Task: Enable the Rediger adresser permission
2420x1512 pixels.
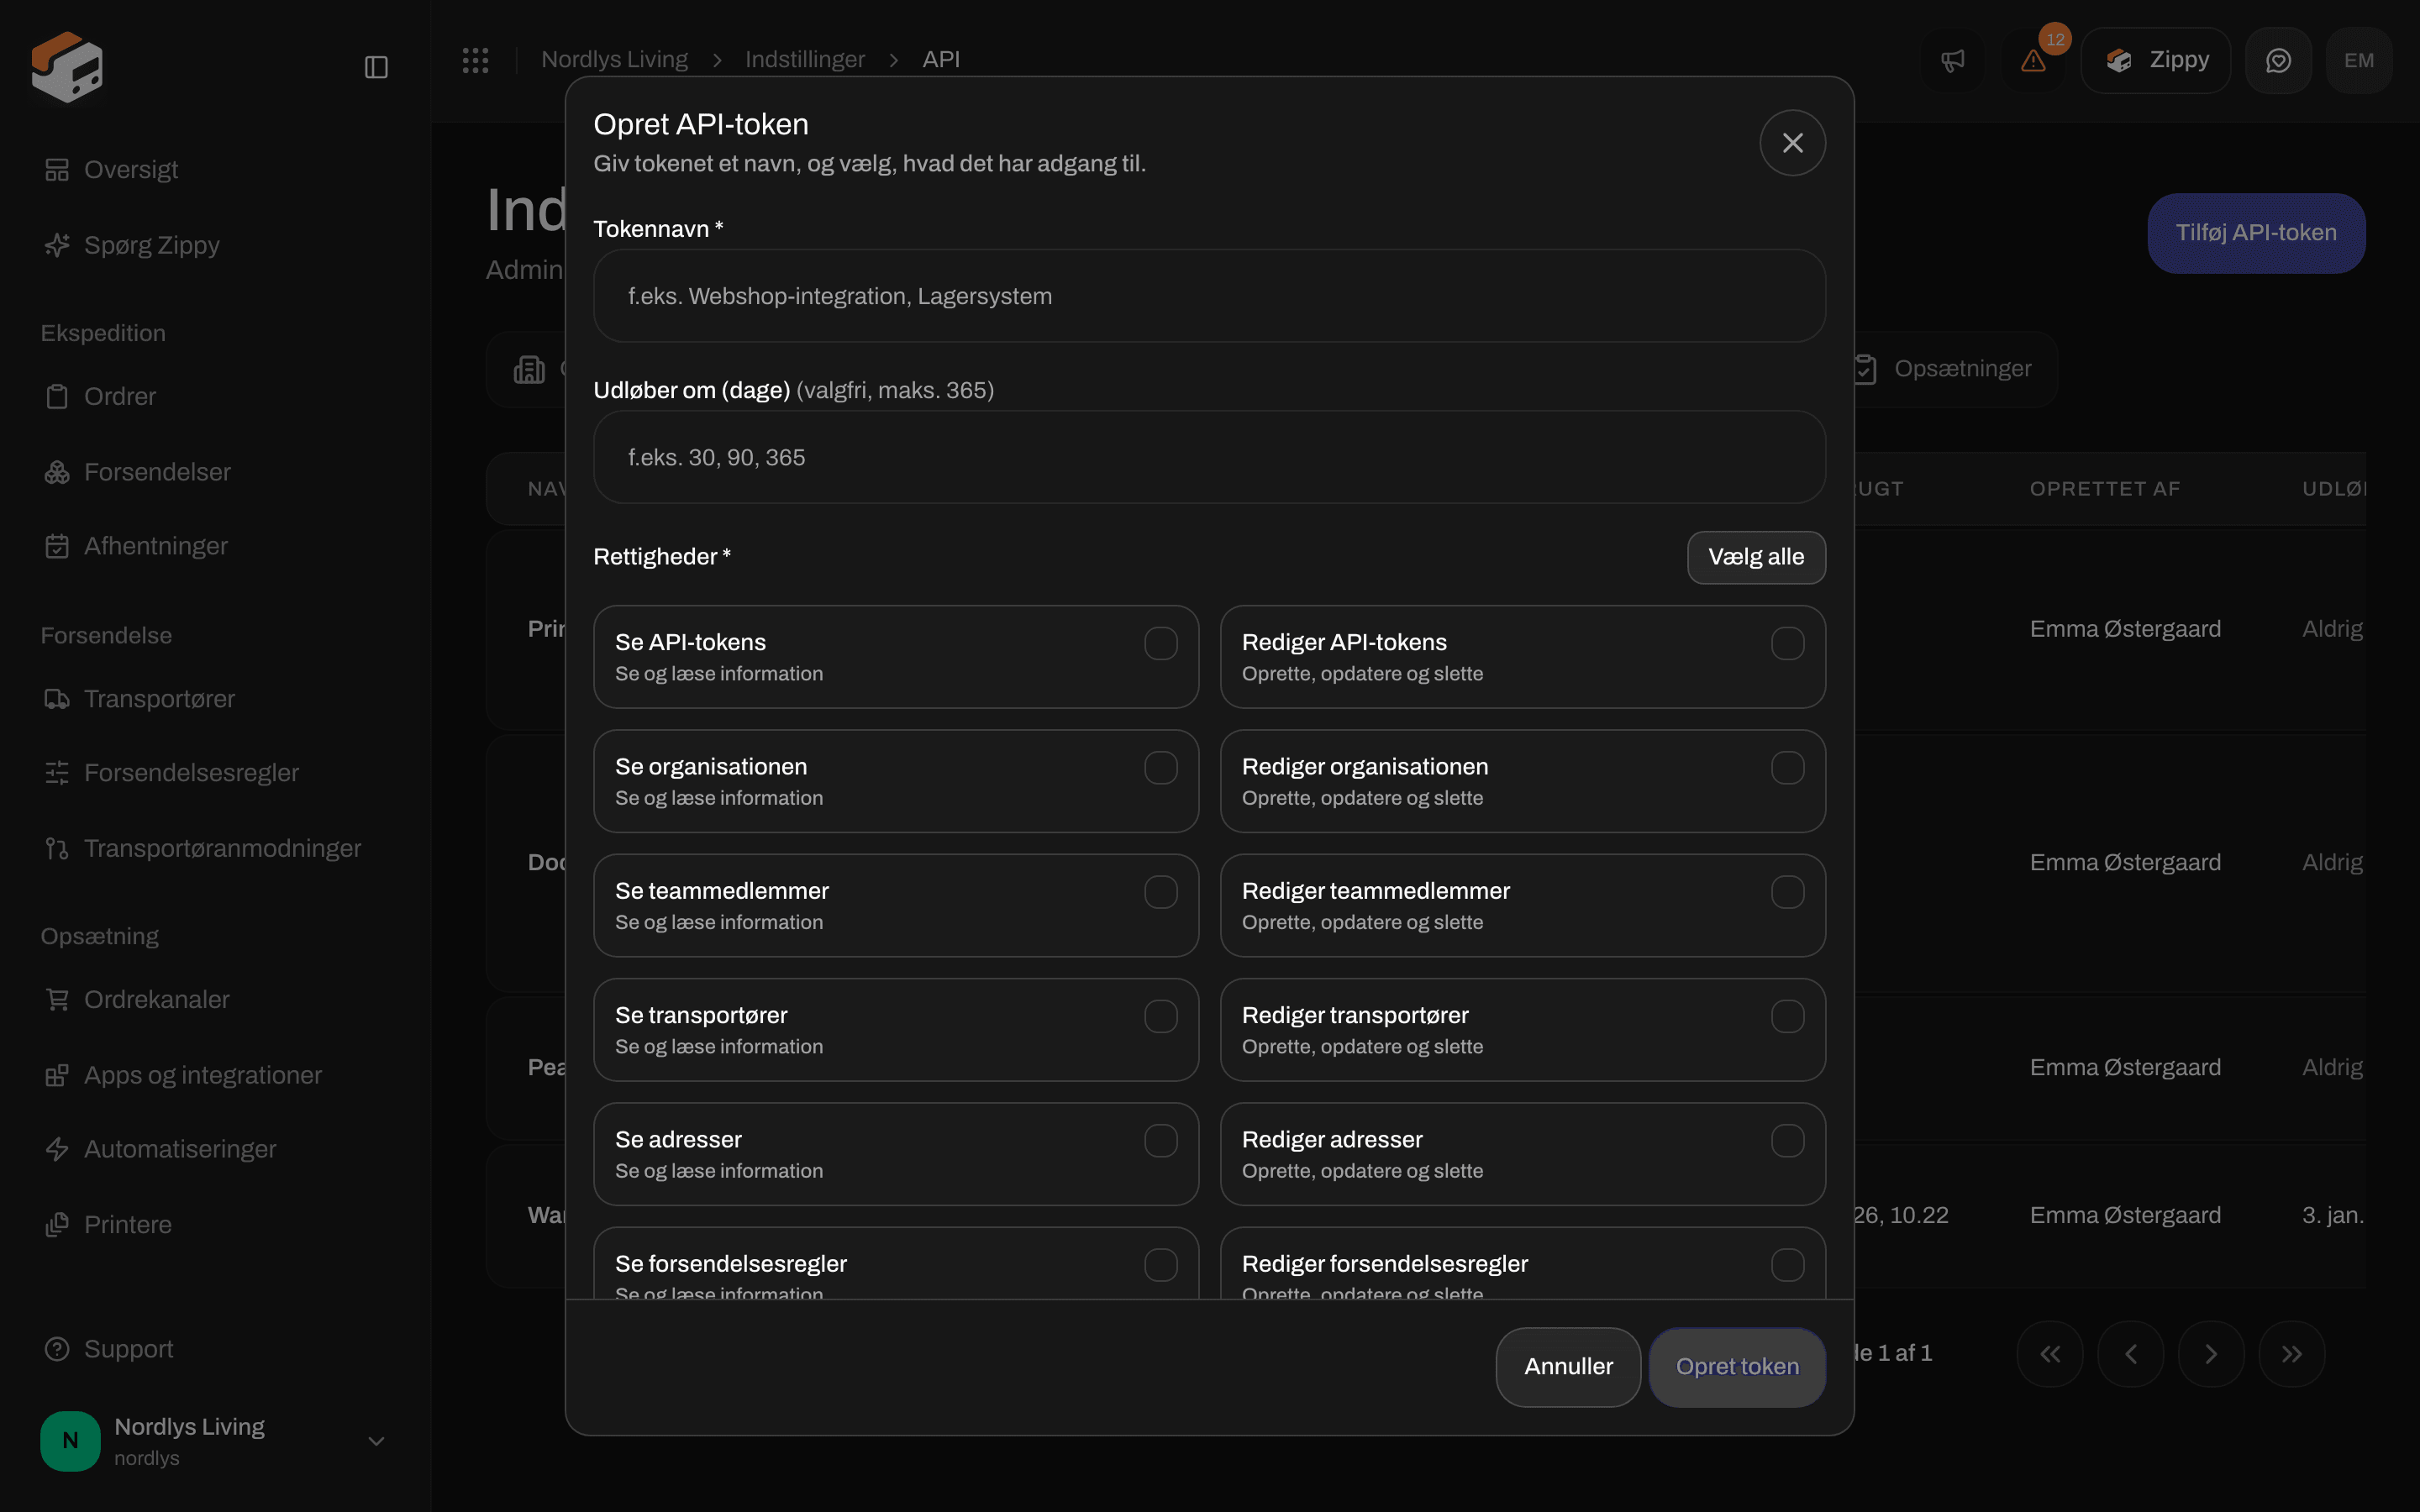Action: (1787, 1141)
